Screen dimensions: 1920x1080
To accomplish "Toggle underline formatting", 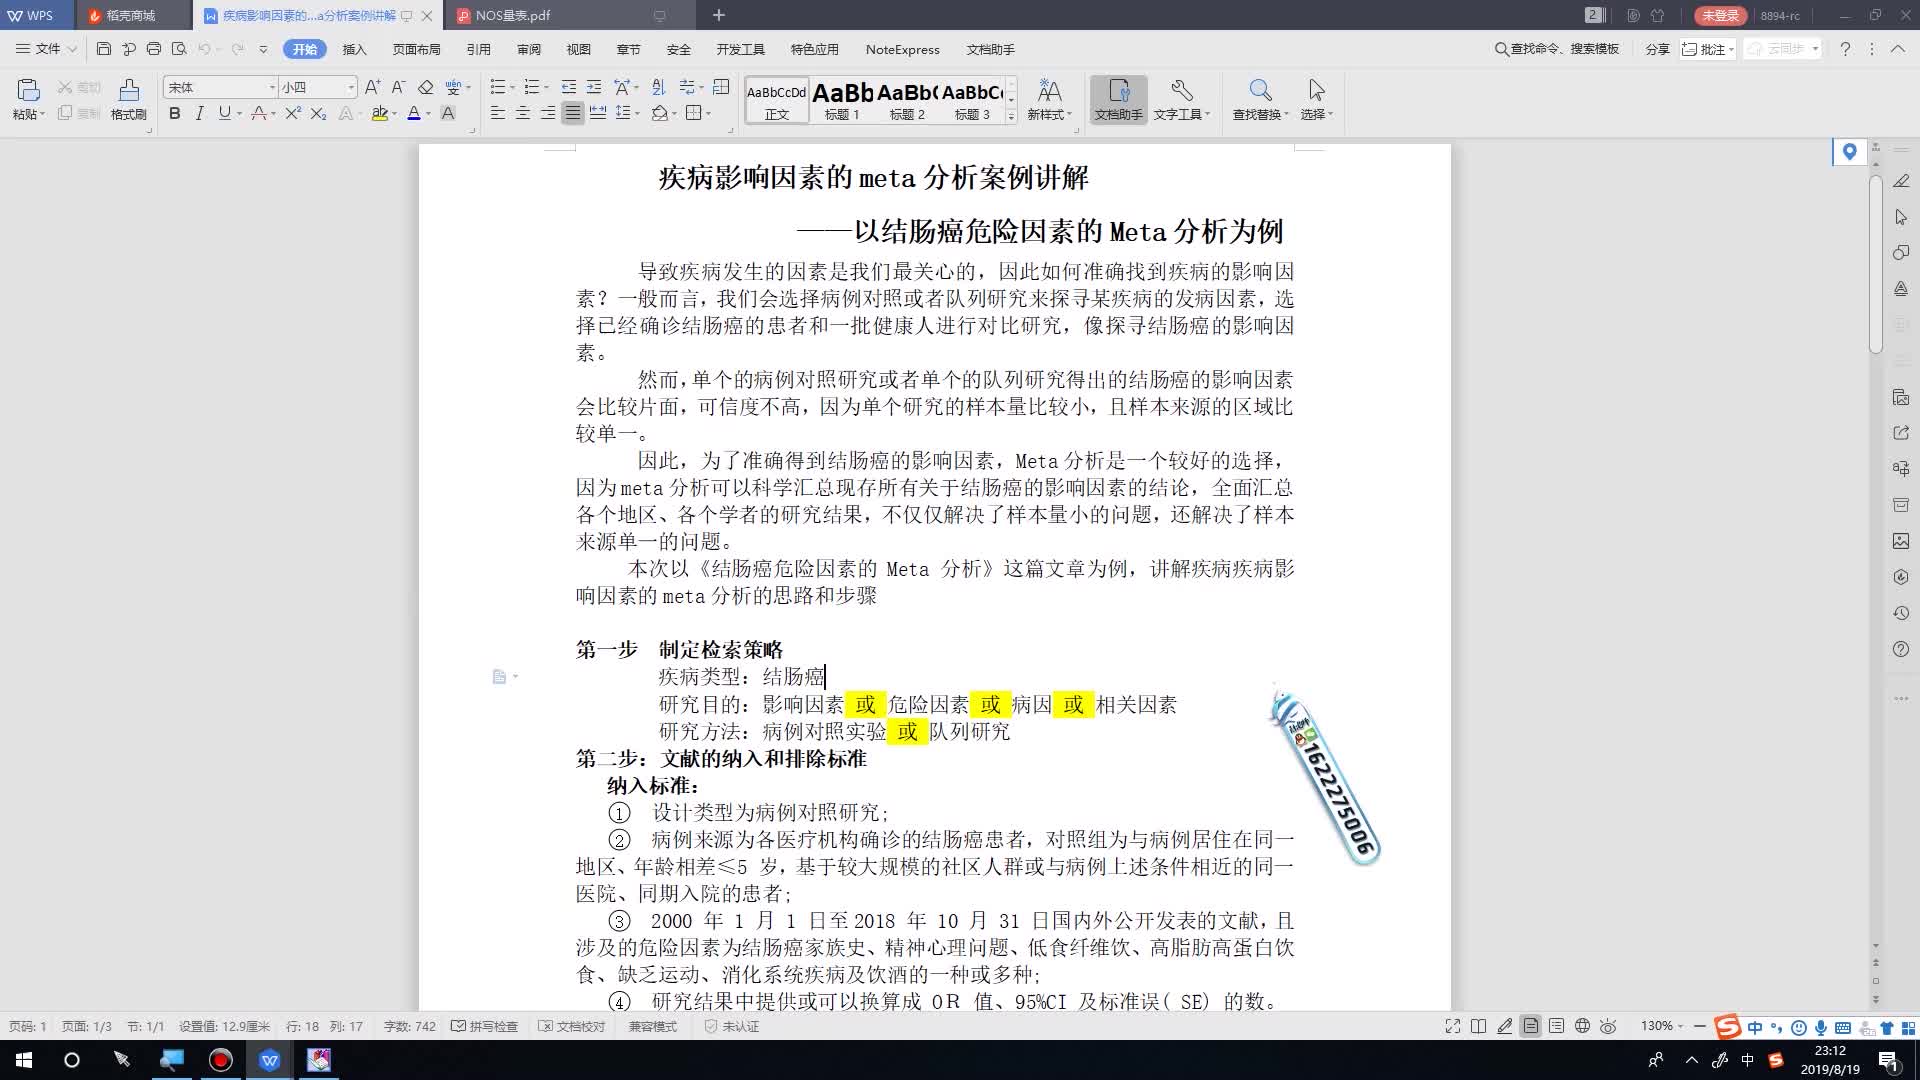I will point(224,114).
